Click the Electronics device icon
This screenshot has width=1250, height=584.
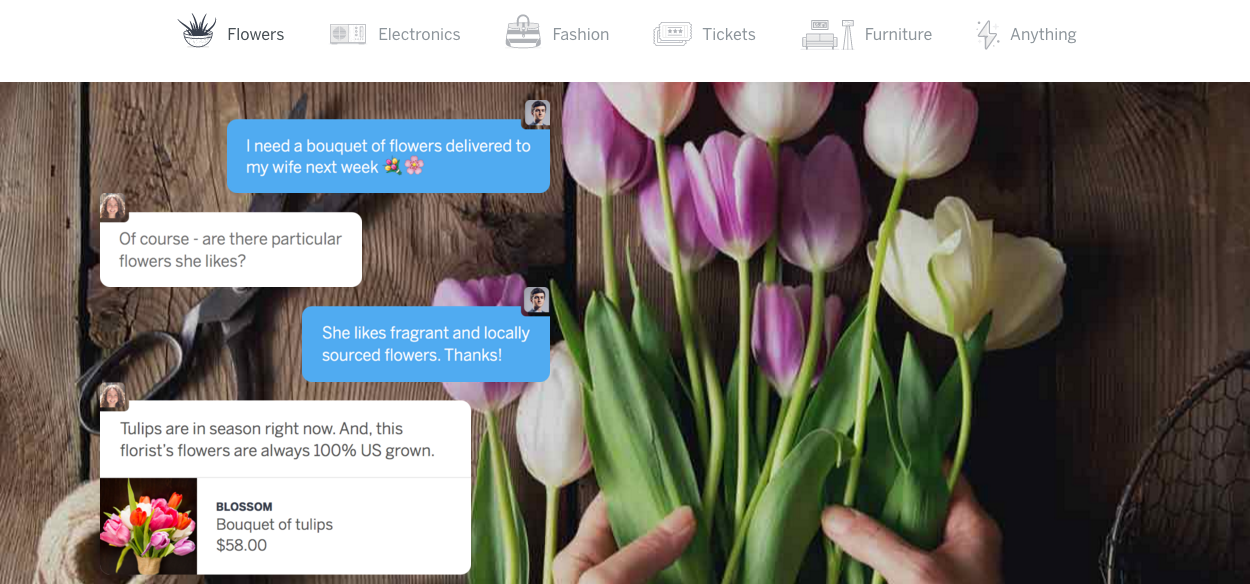348,34
